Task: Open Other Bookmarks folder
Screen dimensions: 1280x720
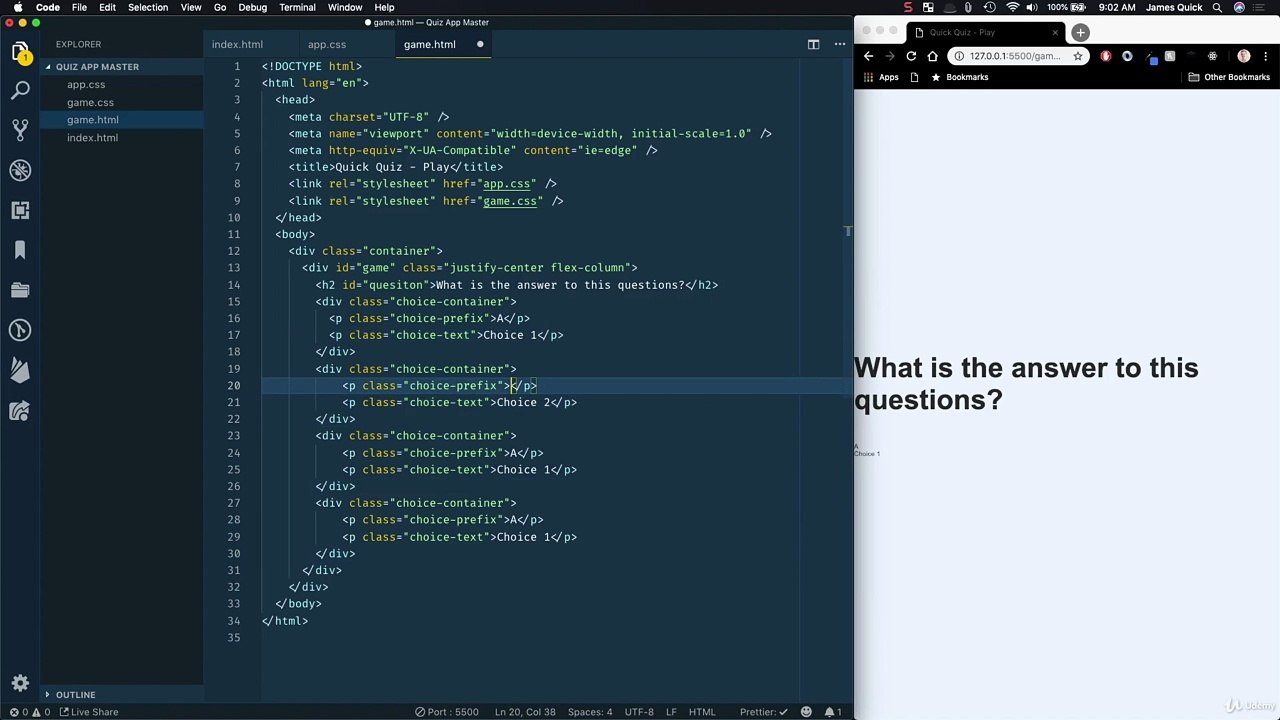Action: pos(1229,77)
